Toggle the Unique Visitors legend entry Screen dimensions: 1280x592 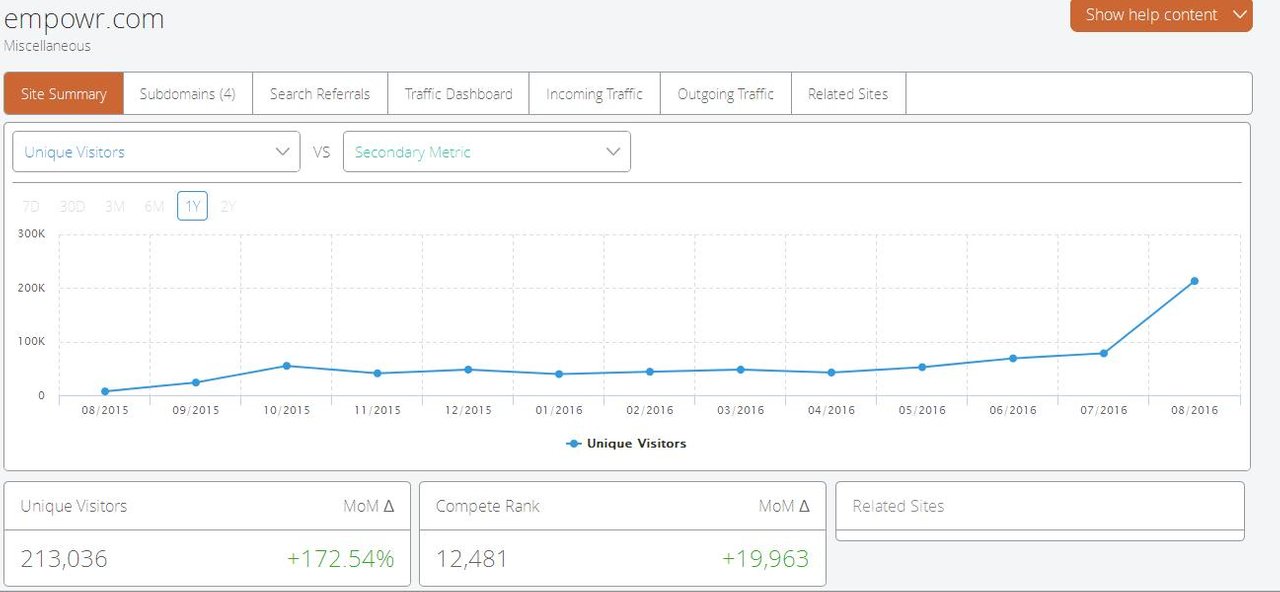pyautogui.click(x=626, y=443)
